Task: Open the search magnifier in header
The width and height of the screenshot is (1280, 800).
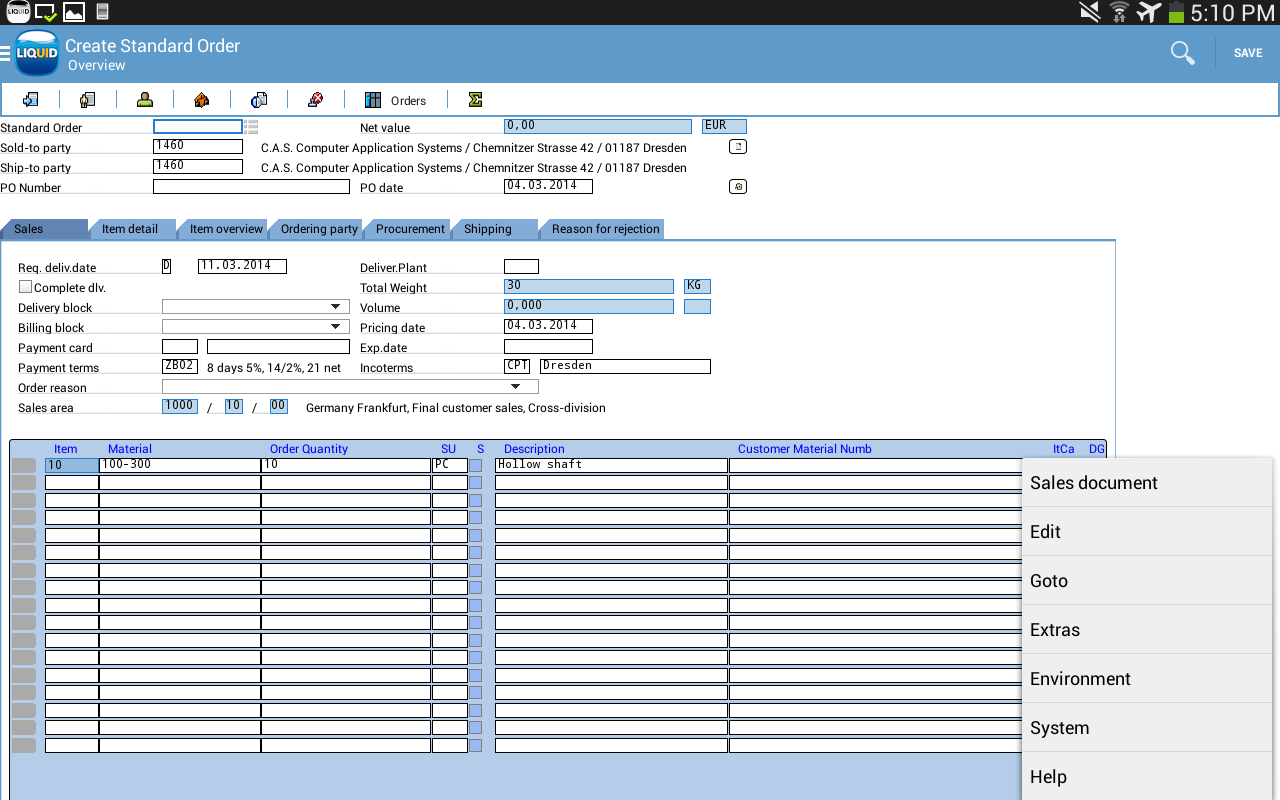Action: coord(1183,53)
